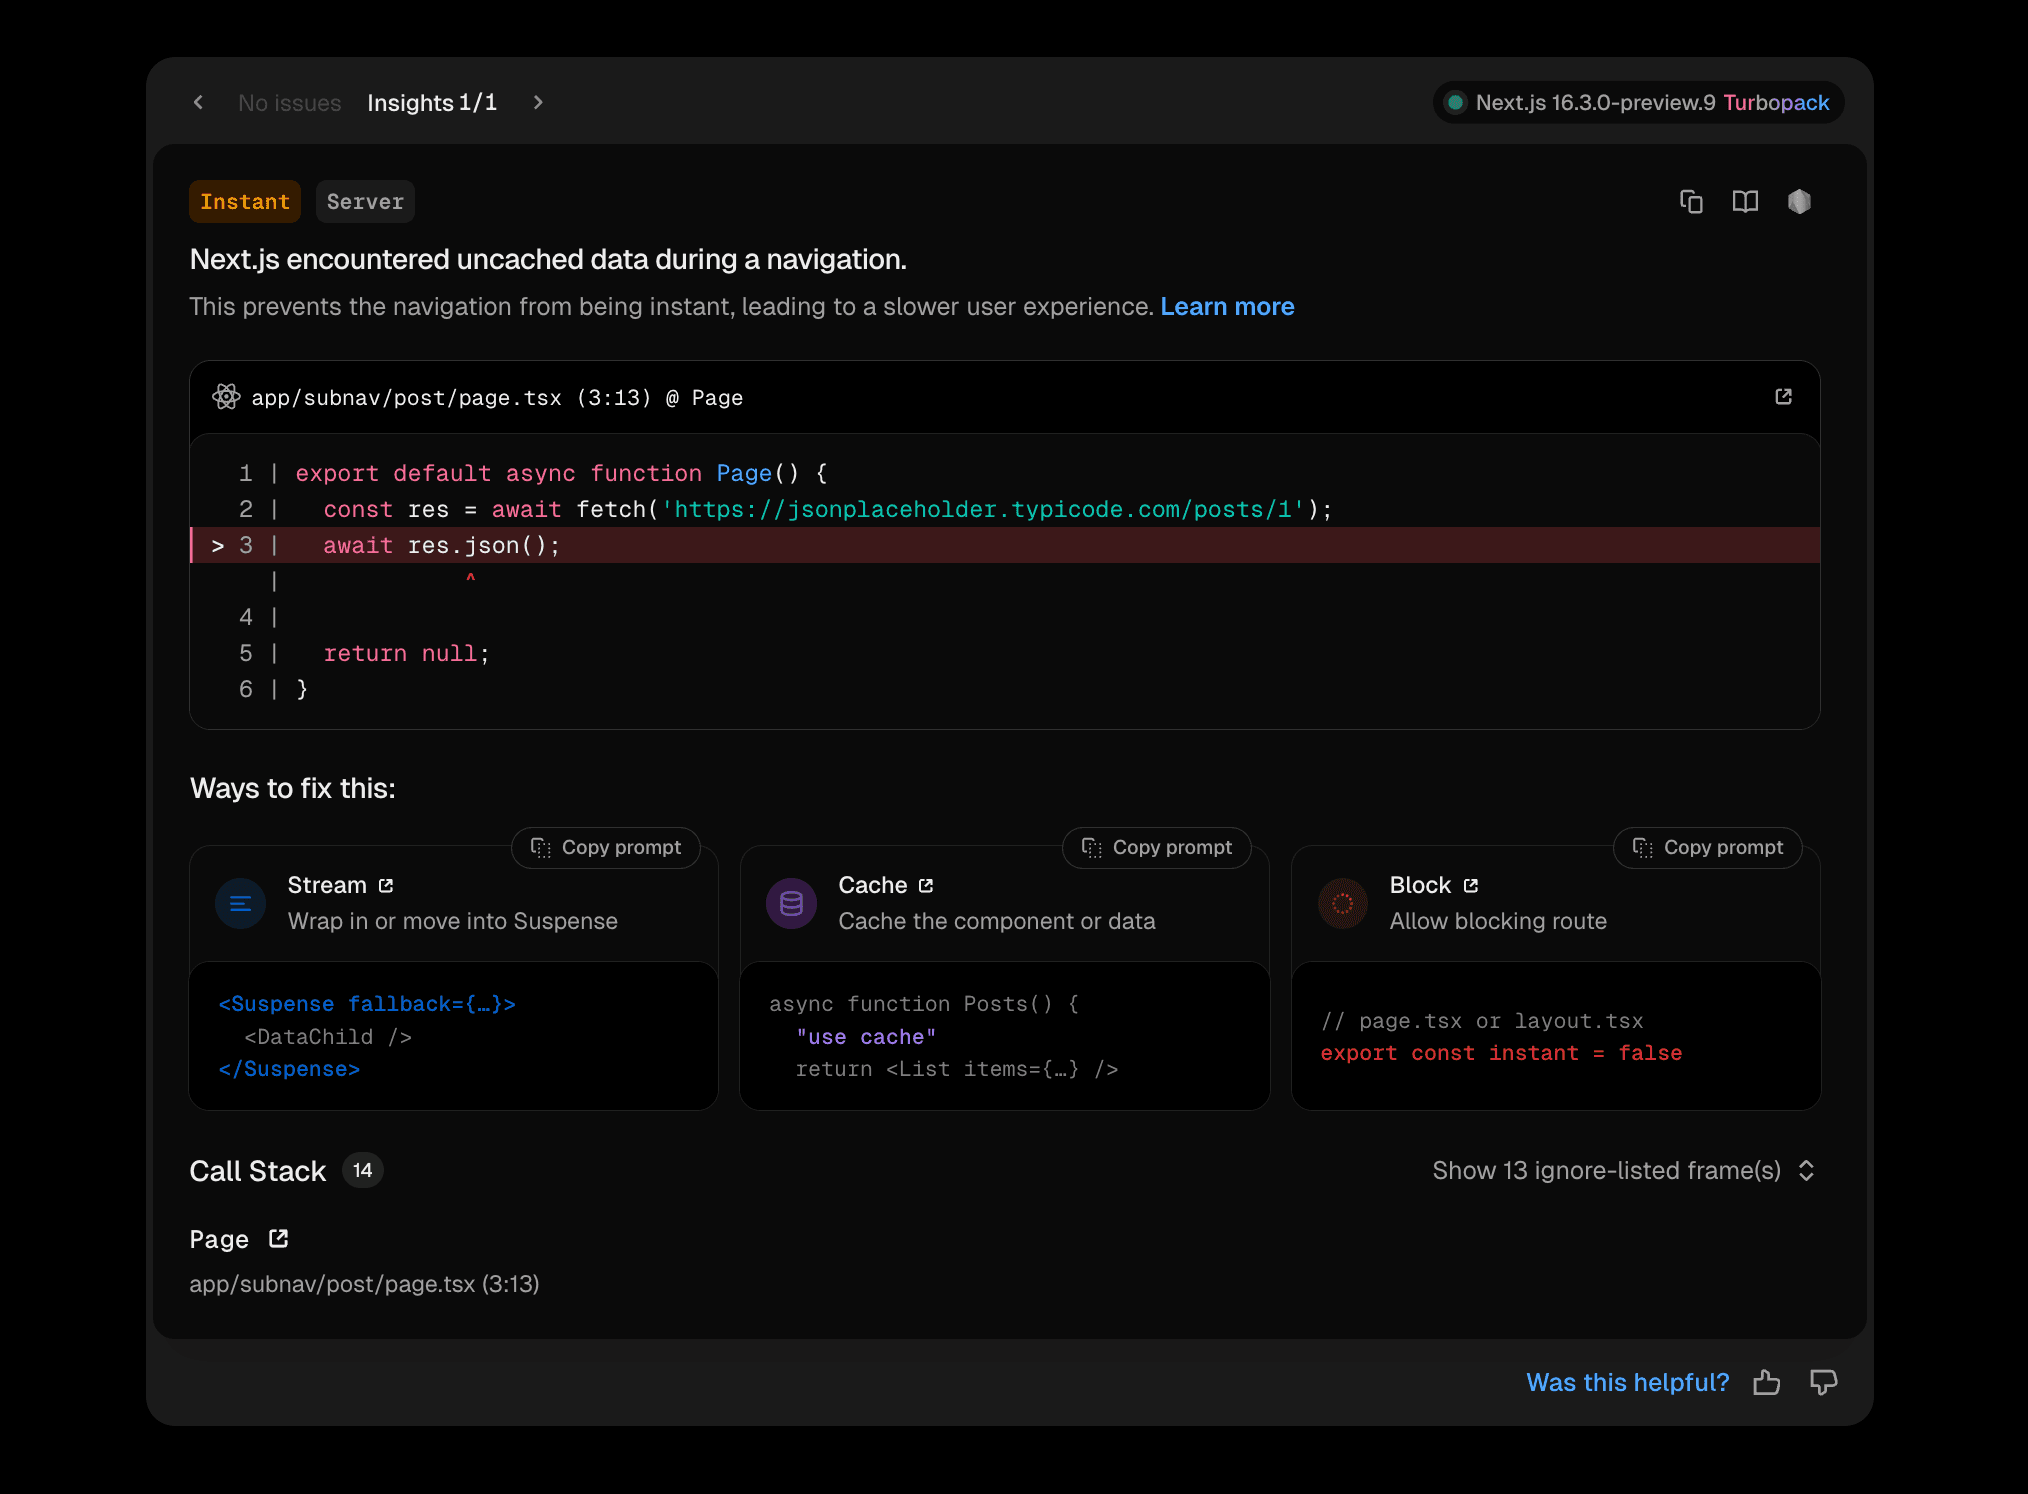Screen dimensions: 2028x1494
Task: Click the Block card title
Action: (1420, 885)
